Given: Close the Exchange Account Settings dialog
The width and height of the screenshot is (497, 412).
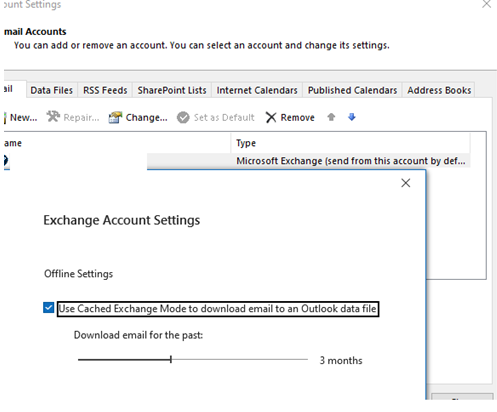Looking at the screenshot, I should tap(406, 183).
